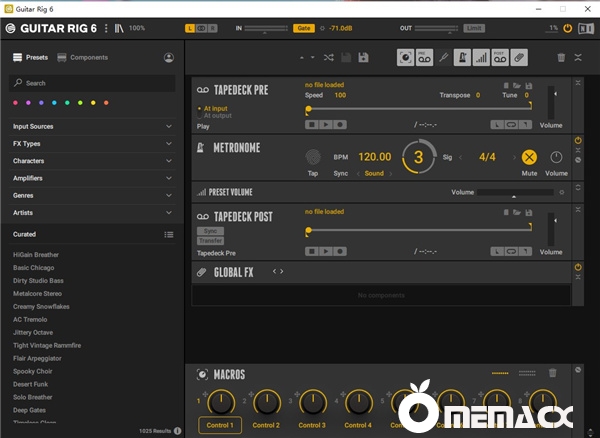Open the user account icon
Screen dimensions: 600x438
168,58
